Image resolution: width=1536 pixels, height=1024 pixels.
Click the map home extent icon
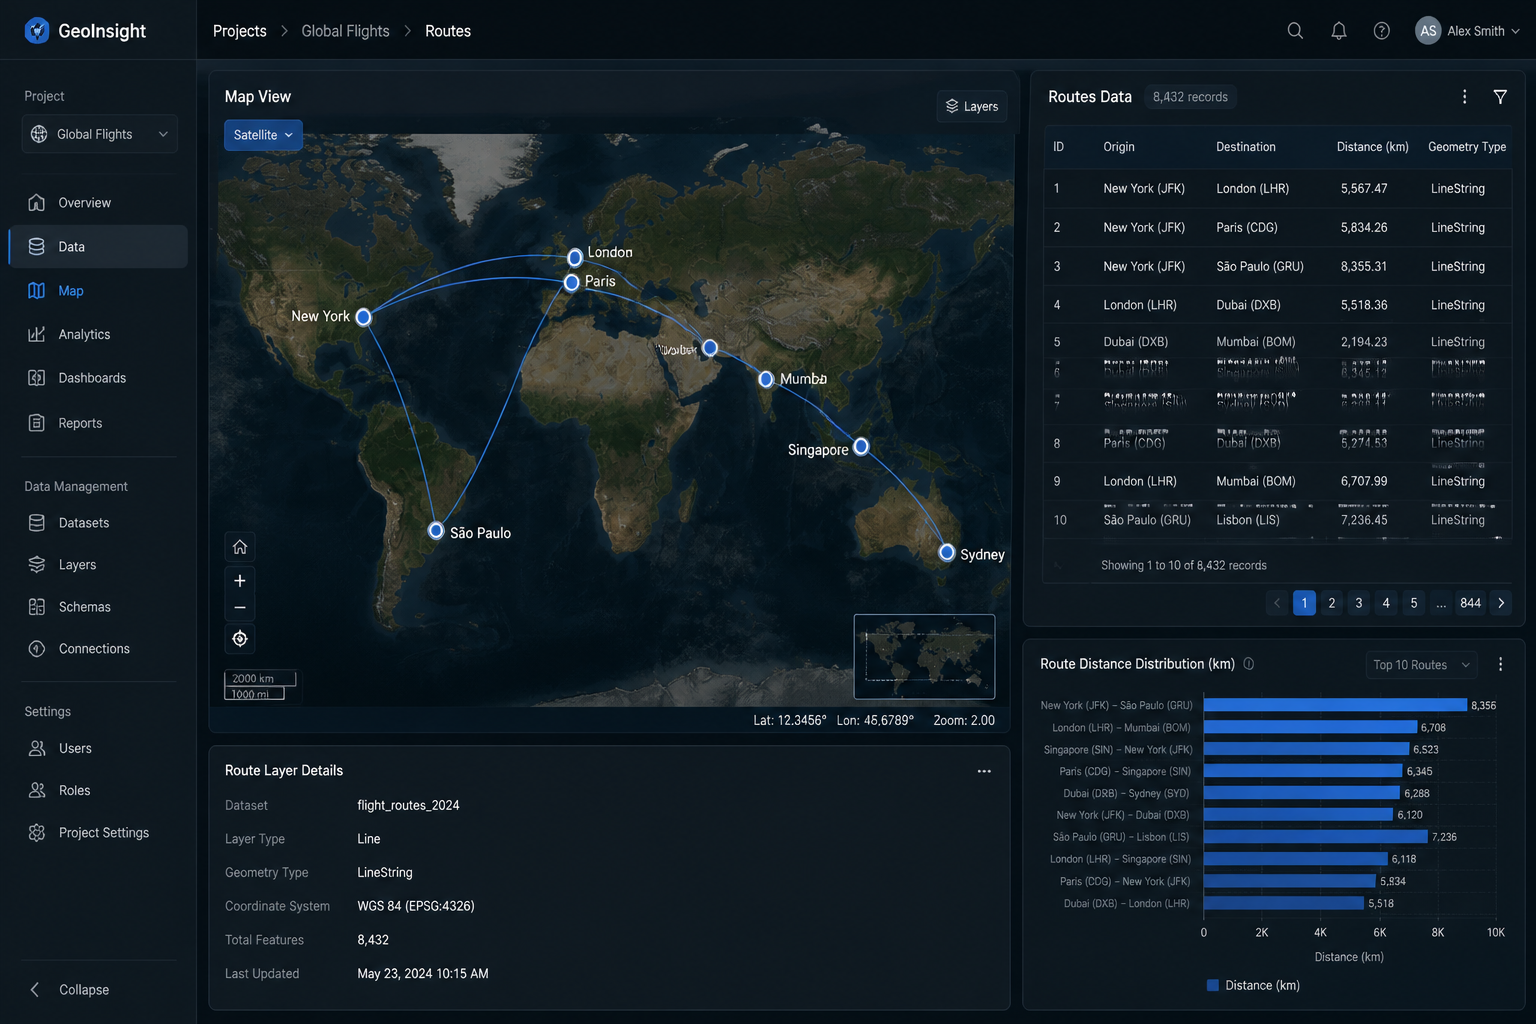point(240,547)
